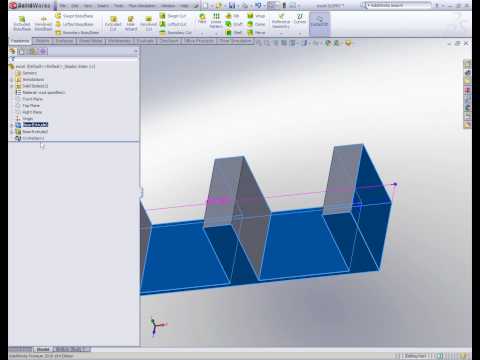Open the Curves dropdown arrow
This screenshot has height=360, width=480.
pyautogui.click(x=300, y=33)
